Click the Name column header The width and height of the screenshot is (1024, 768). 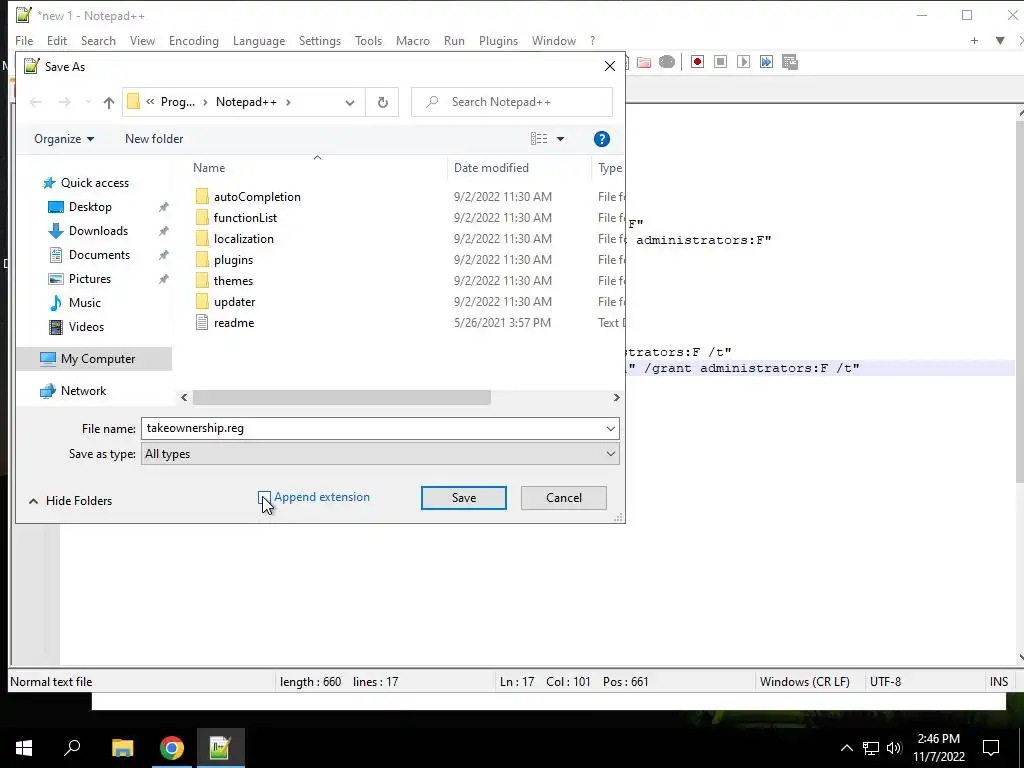pyautogui.click(x=209, y=168)
